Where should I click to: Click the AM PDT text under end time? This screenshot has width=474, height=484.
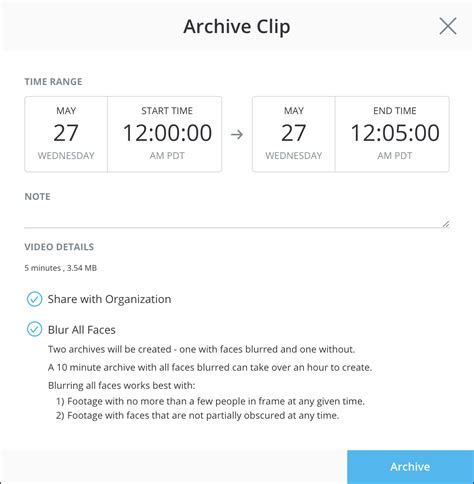(x=395, y=156)
